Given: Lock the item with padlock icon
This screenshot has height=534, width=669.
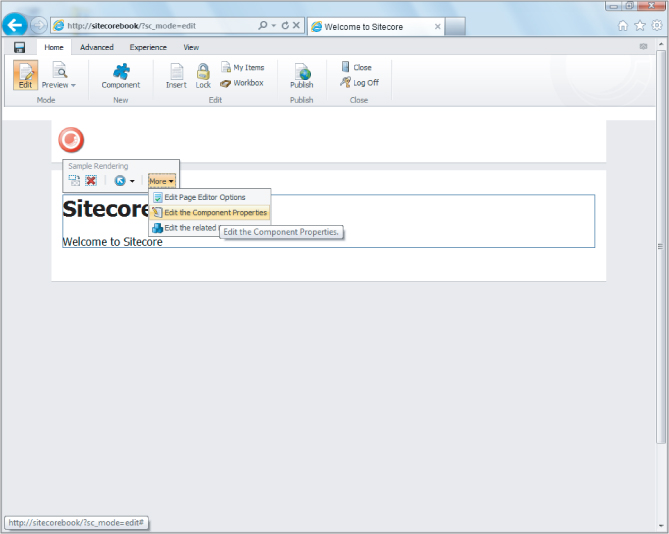Looking at the screenshot, I should pos(203,75).
